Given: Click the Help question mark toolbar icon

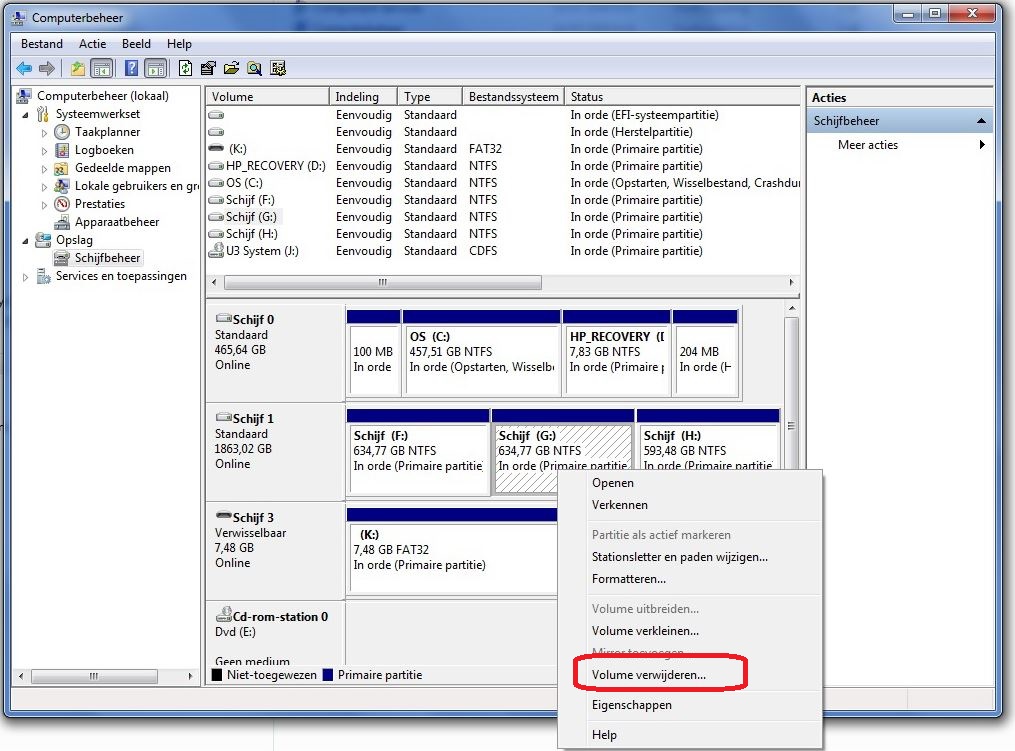Looking at the screenshot, I should coord(130,69).
